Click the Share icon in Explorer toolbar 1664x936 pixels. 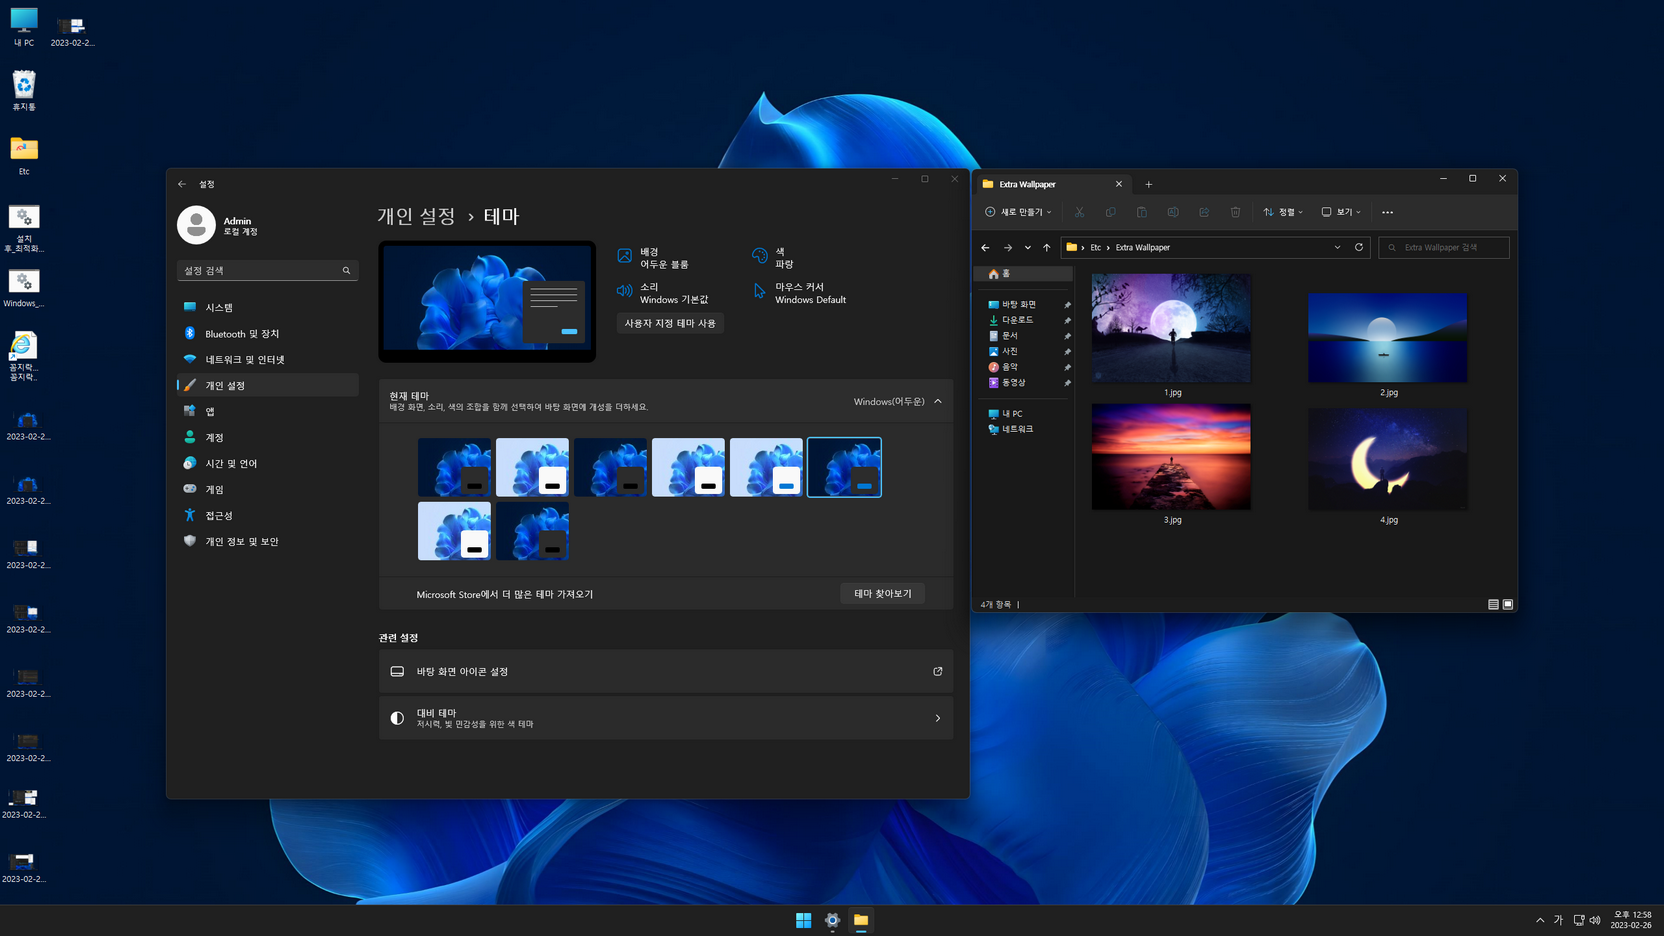(1204, 212)
